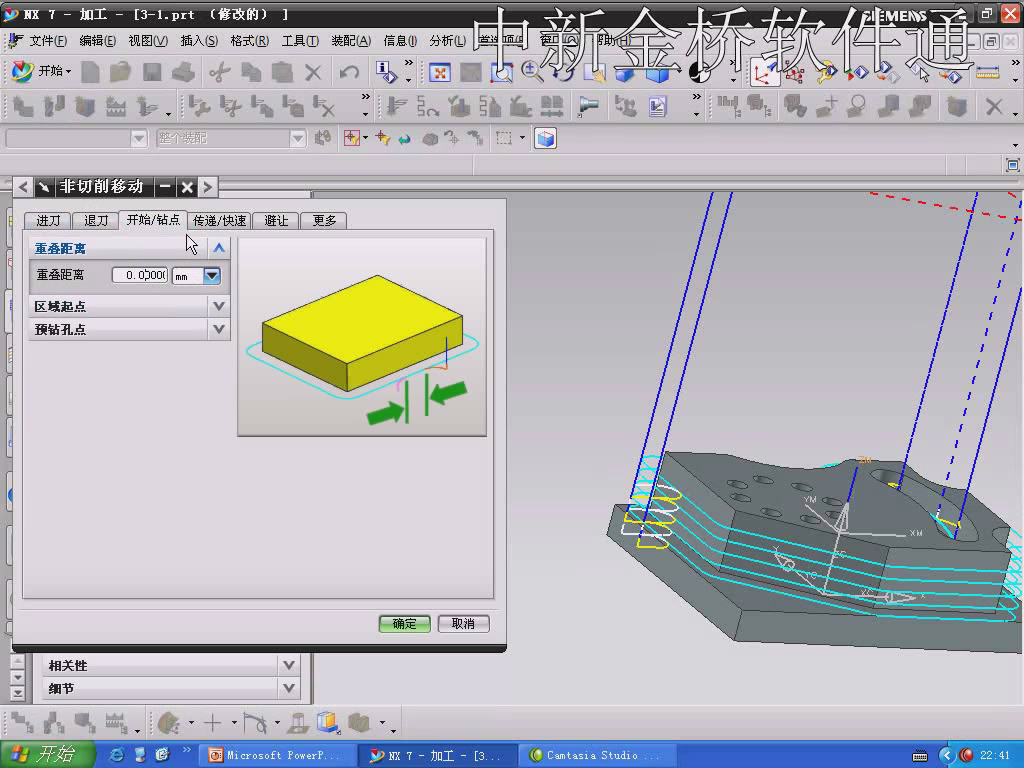Viewport: 1024px width, 768px height.
Task: Click the Cut scissors icon
Action: [219, 72]
